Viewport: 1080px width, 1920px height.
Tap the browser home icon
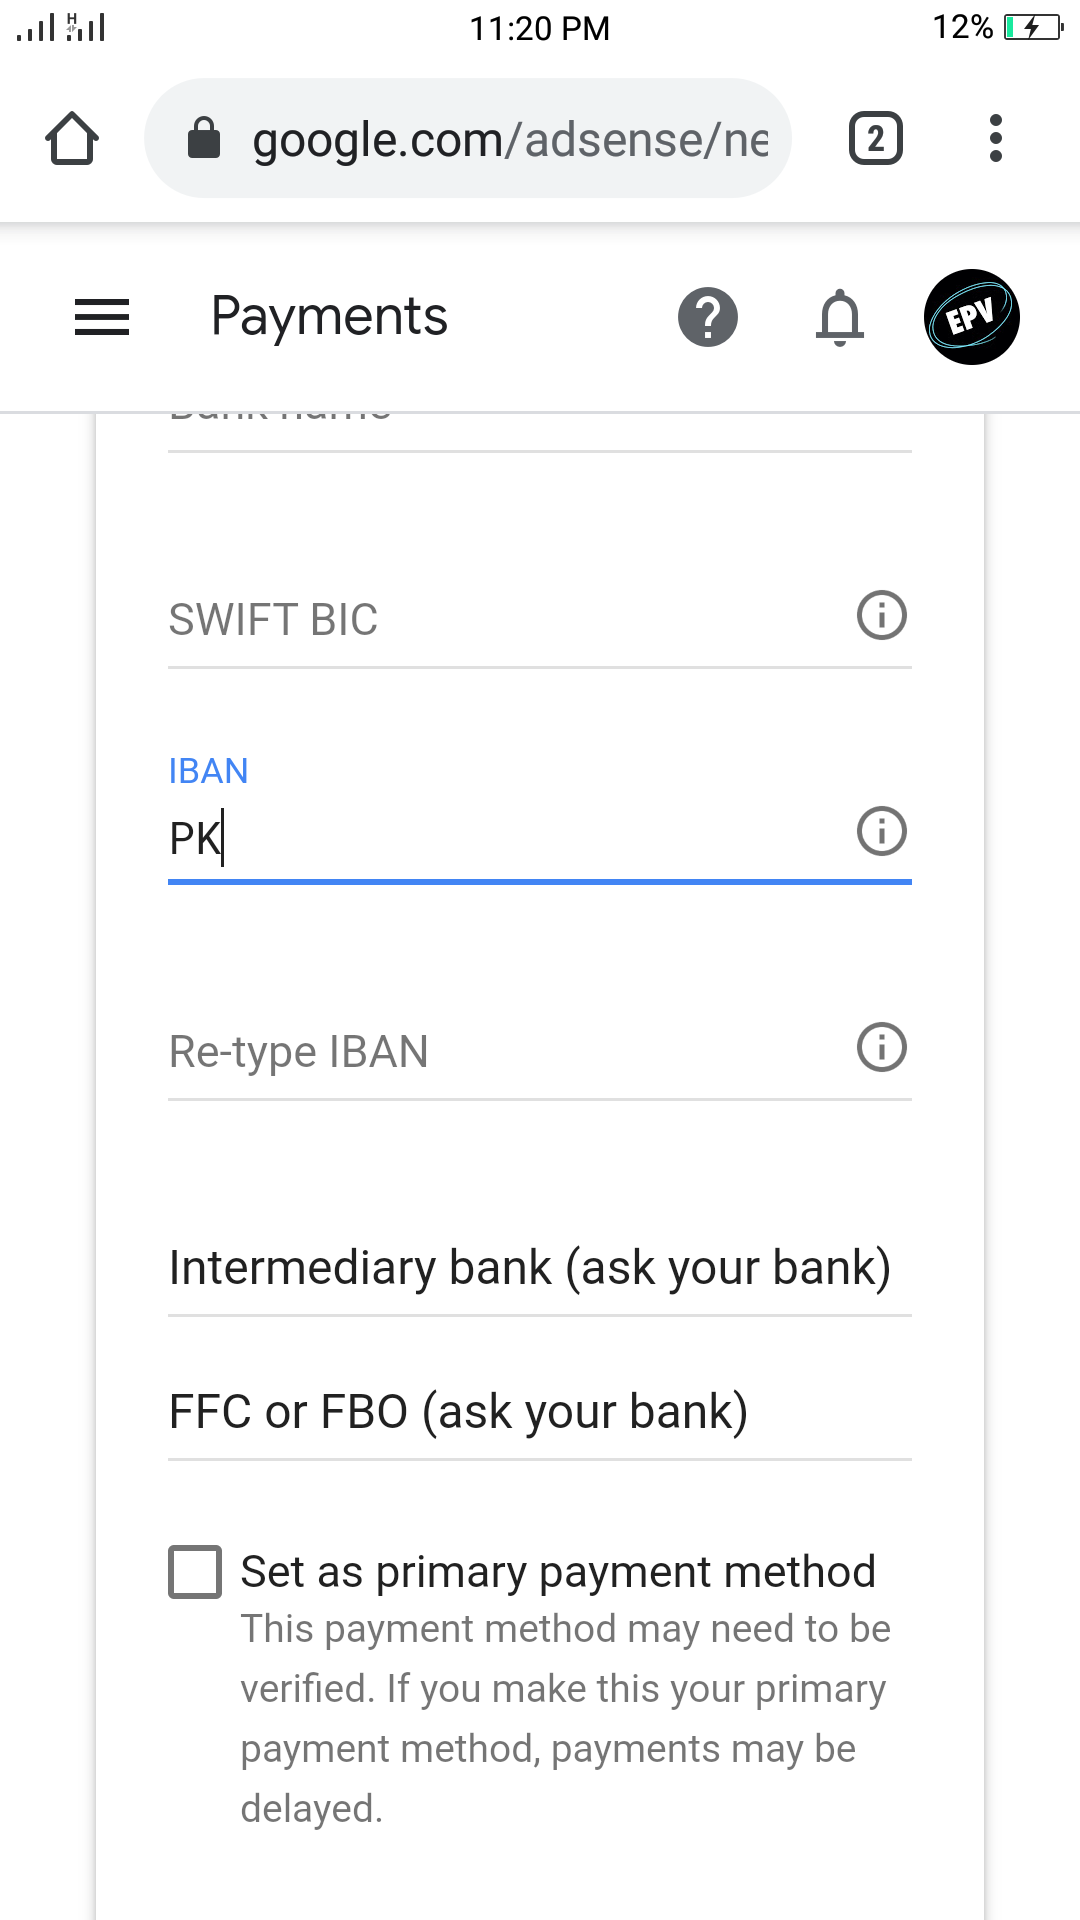(72, 138)
